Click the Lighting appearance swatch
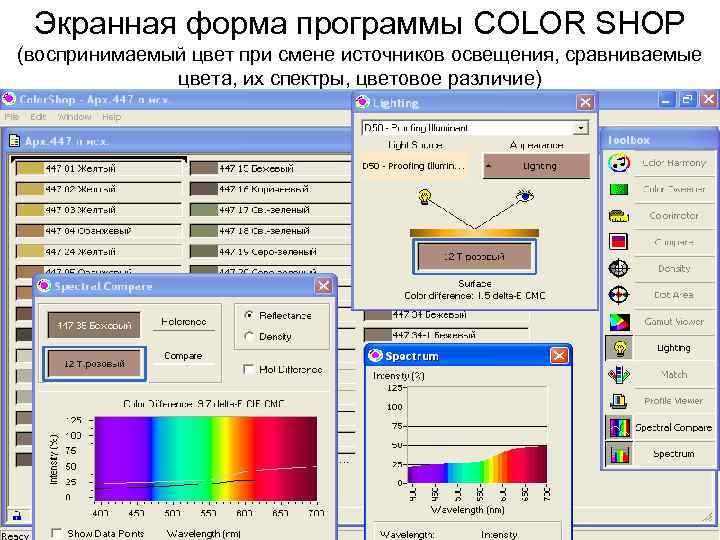Viewport: 720px width, 540px height. [x=536, y=166]
